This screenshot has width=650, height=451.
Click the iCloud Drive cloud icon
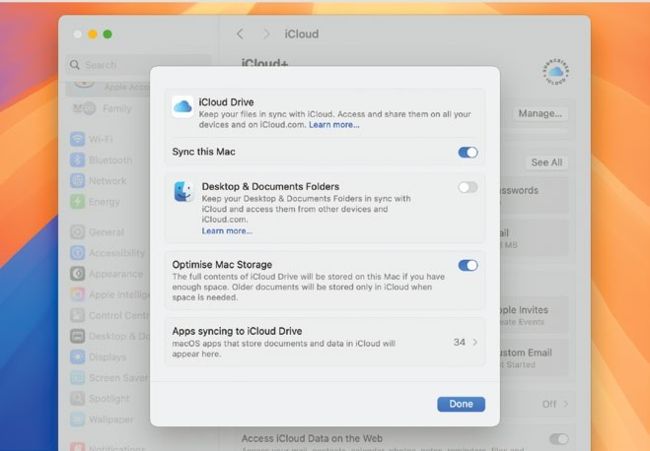183,107
